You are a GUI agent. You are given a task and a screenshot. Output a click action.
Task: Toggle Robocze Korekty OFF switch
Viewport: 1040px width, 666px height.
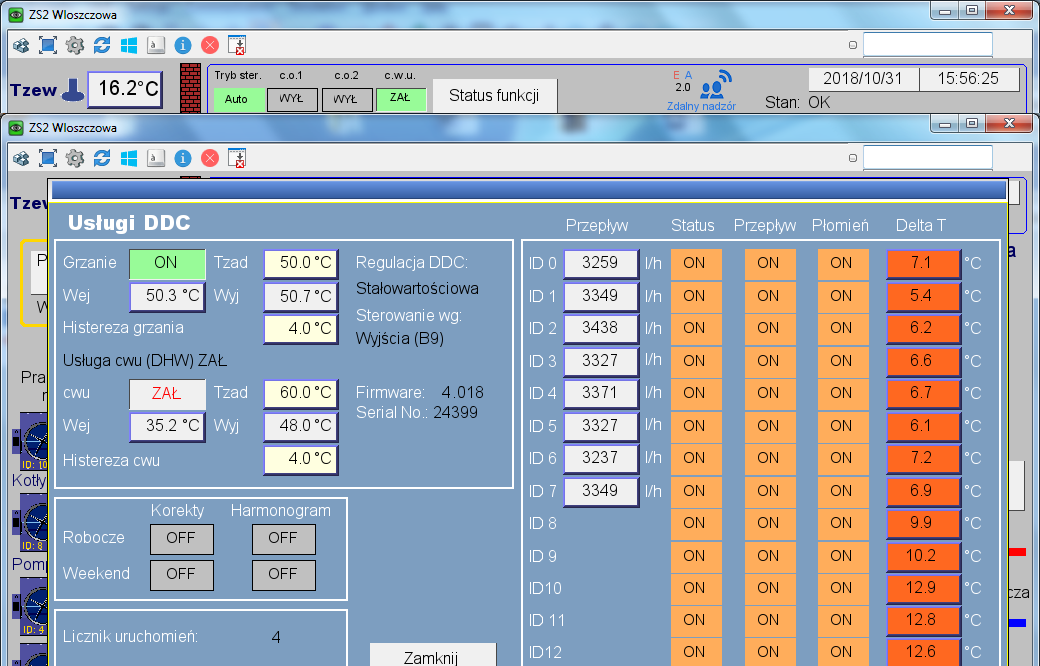pyautogui.click(x=182, y=539)
